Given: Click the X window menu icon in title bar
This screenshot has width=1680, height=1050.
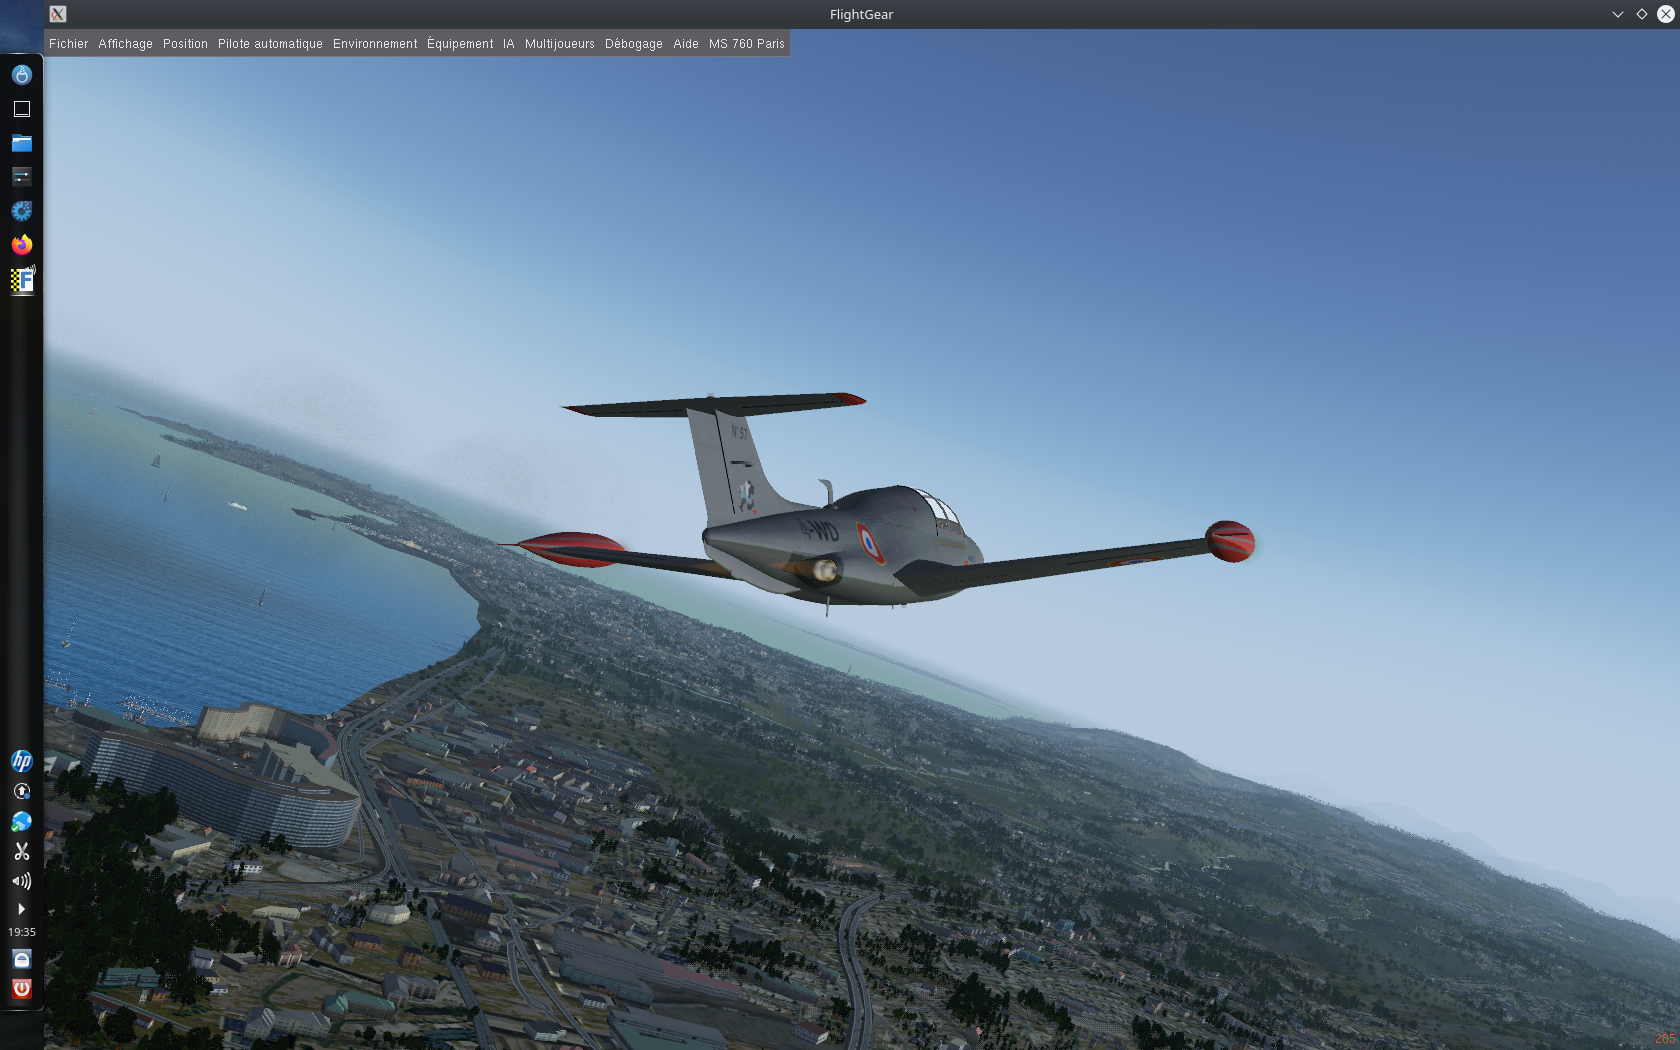Looking at the screenshot, I should click(58, 14).
